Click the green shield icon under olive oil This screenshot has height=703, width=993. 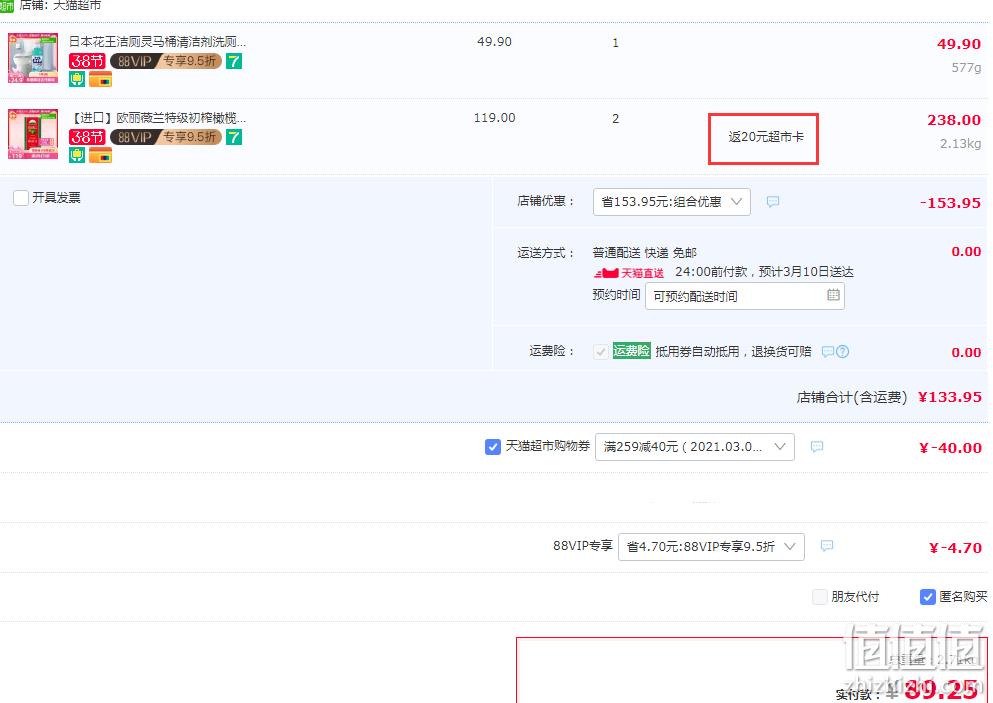tap(77, 155)
